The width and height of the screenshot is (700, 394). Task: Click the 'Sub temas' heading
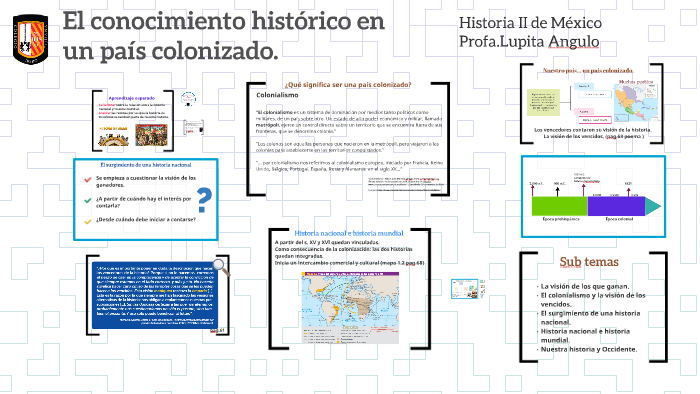[x=589, y=261]
